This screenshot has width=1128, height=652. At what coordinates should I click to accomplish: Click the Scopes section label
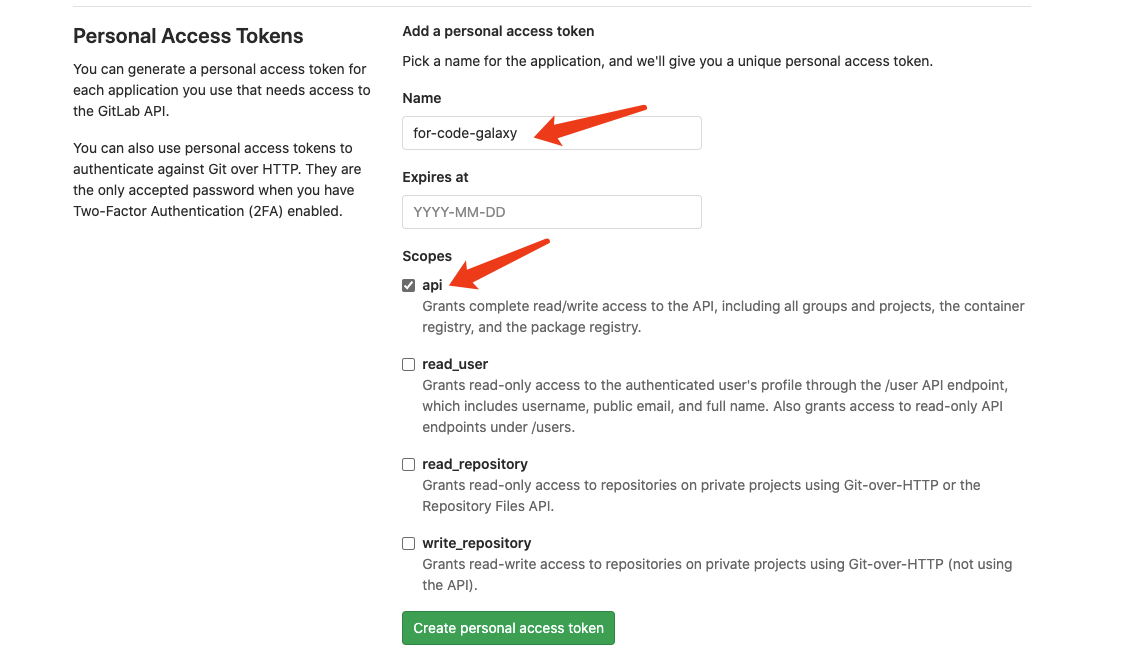[x=427, y=256]
